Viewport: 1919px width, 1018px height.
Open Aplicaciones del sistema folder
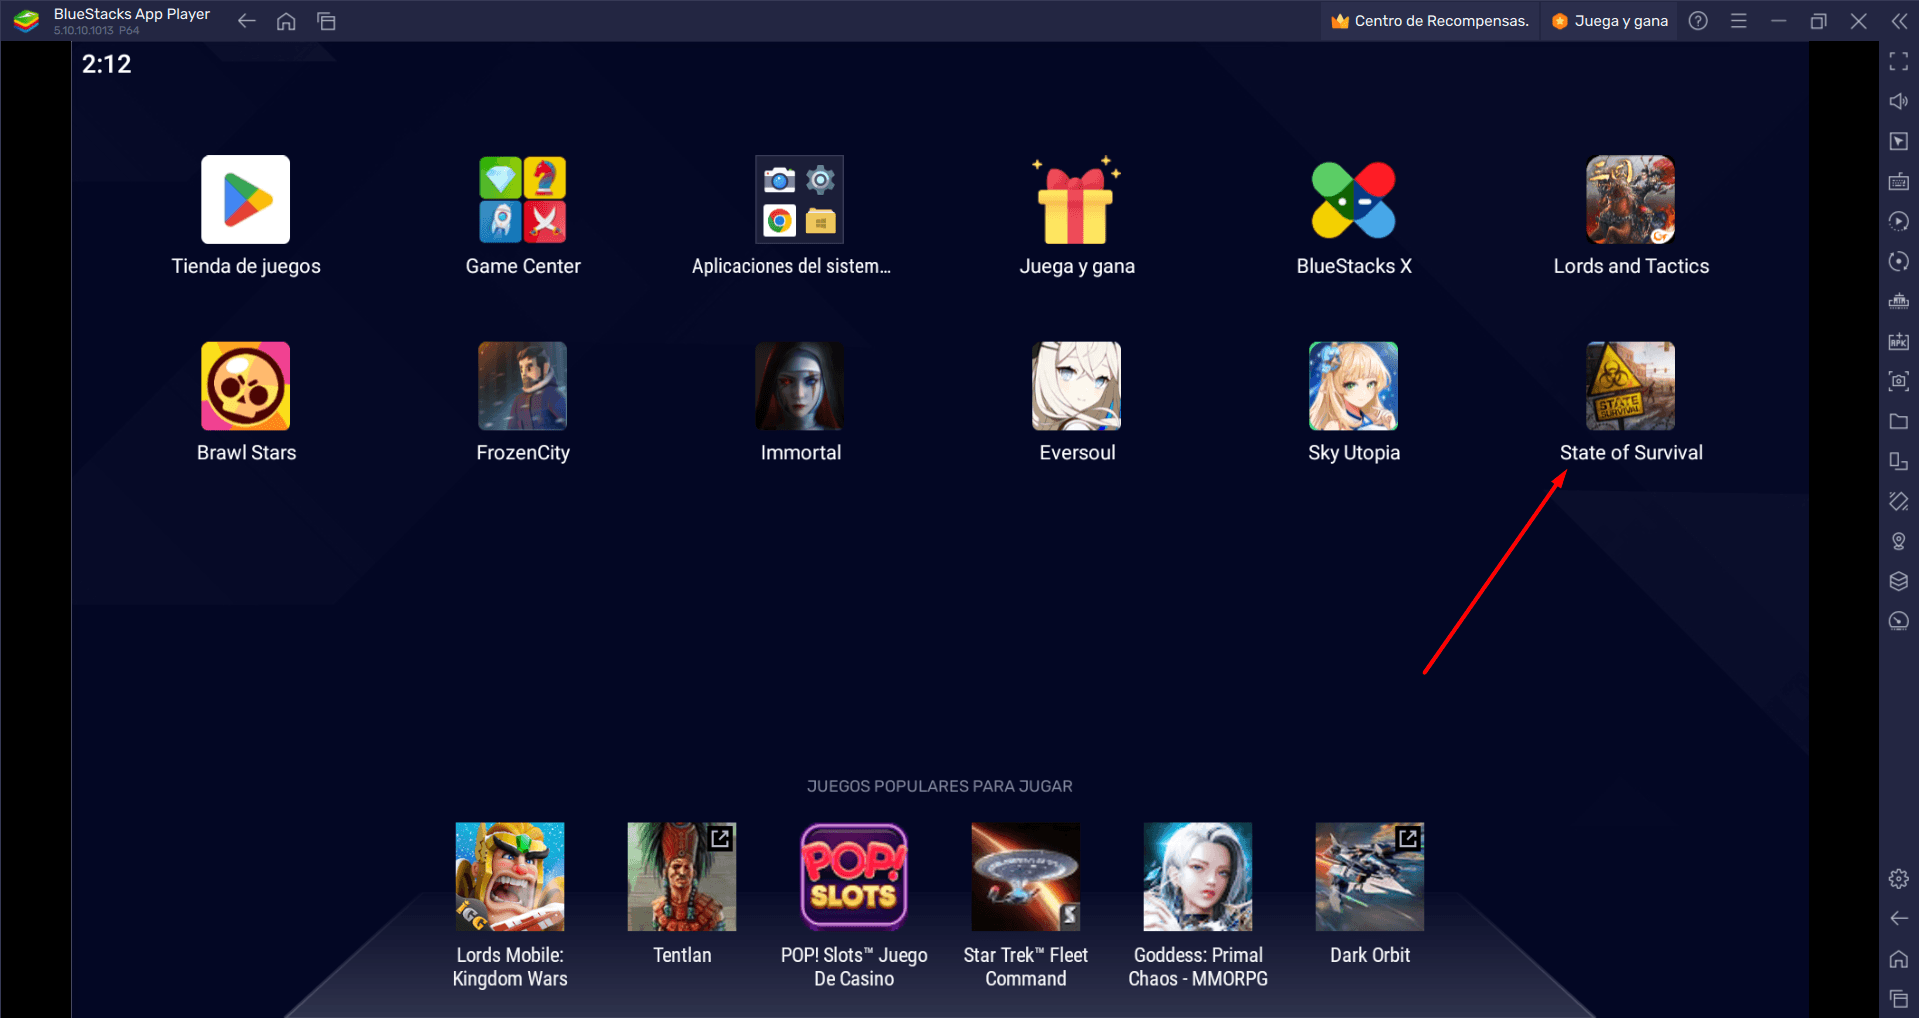pos(799,199)
